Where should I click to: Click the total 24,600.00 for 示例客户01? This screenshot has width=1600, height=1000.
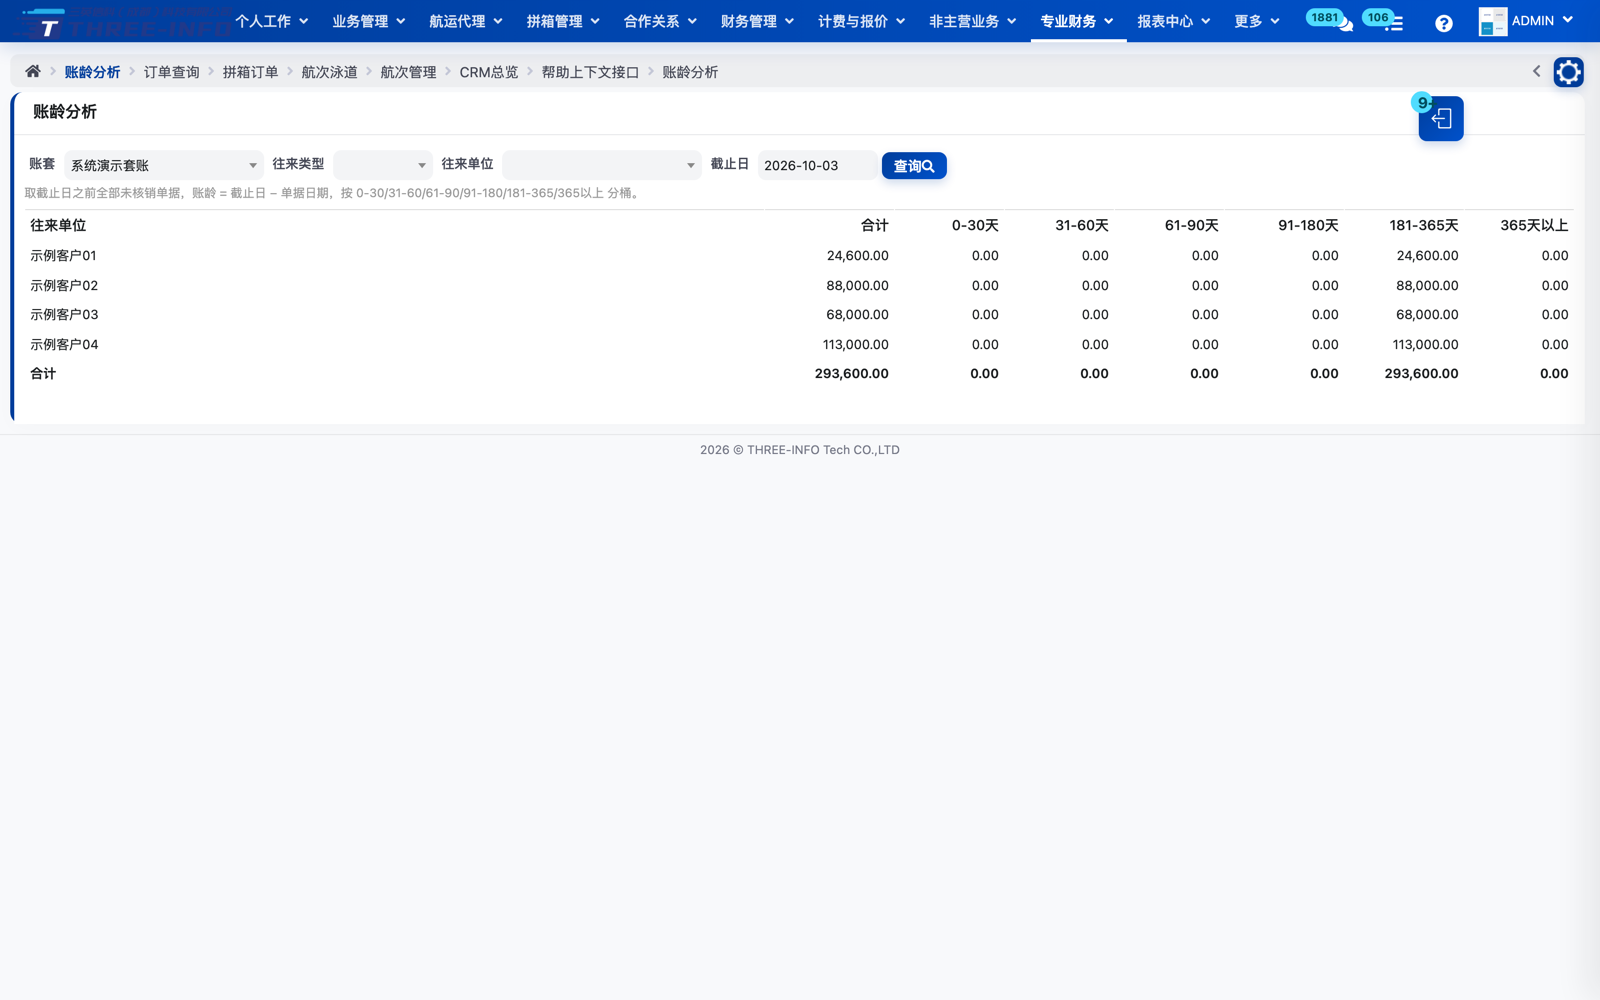(x=857, y=255)
